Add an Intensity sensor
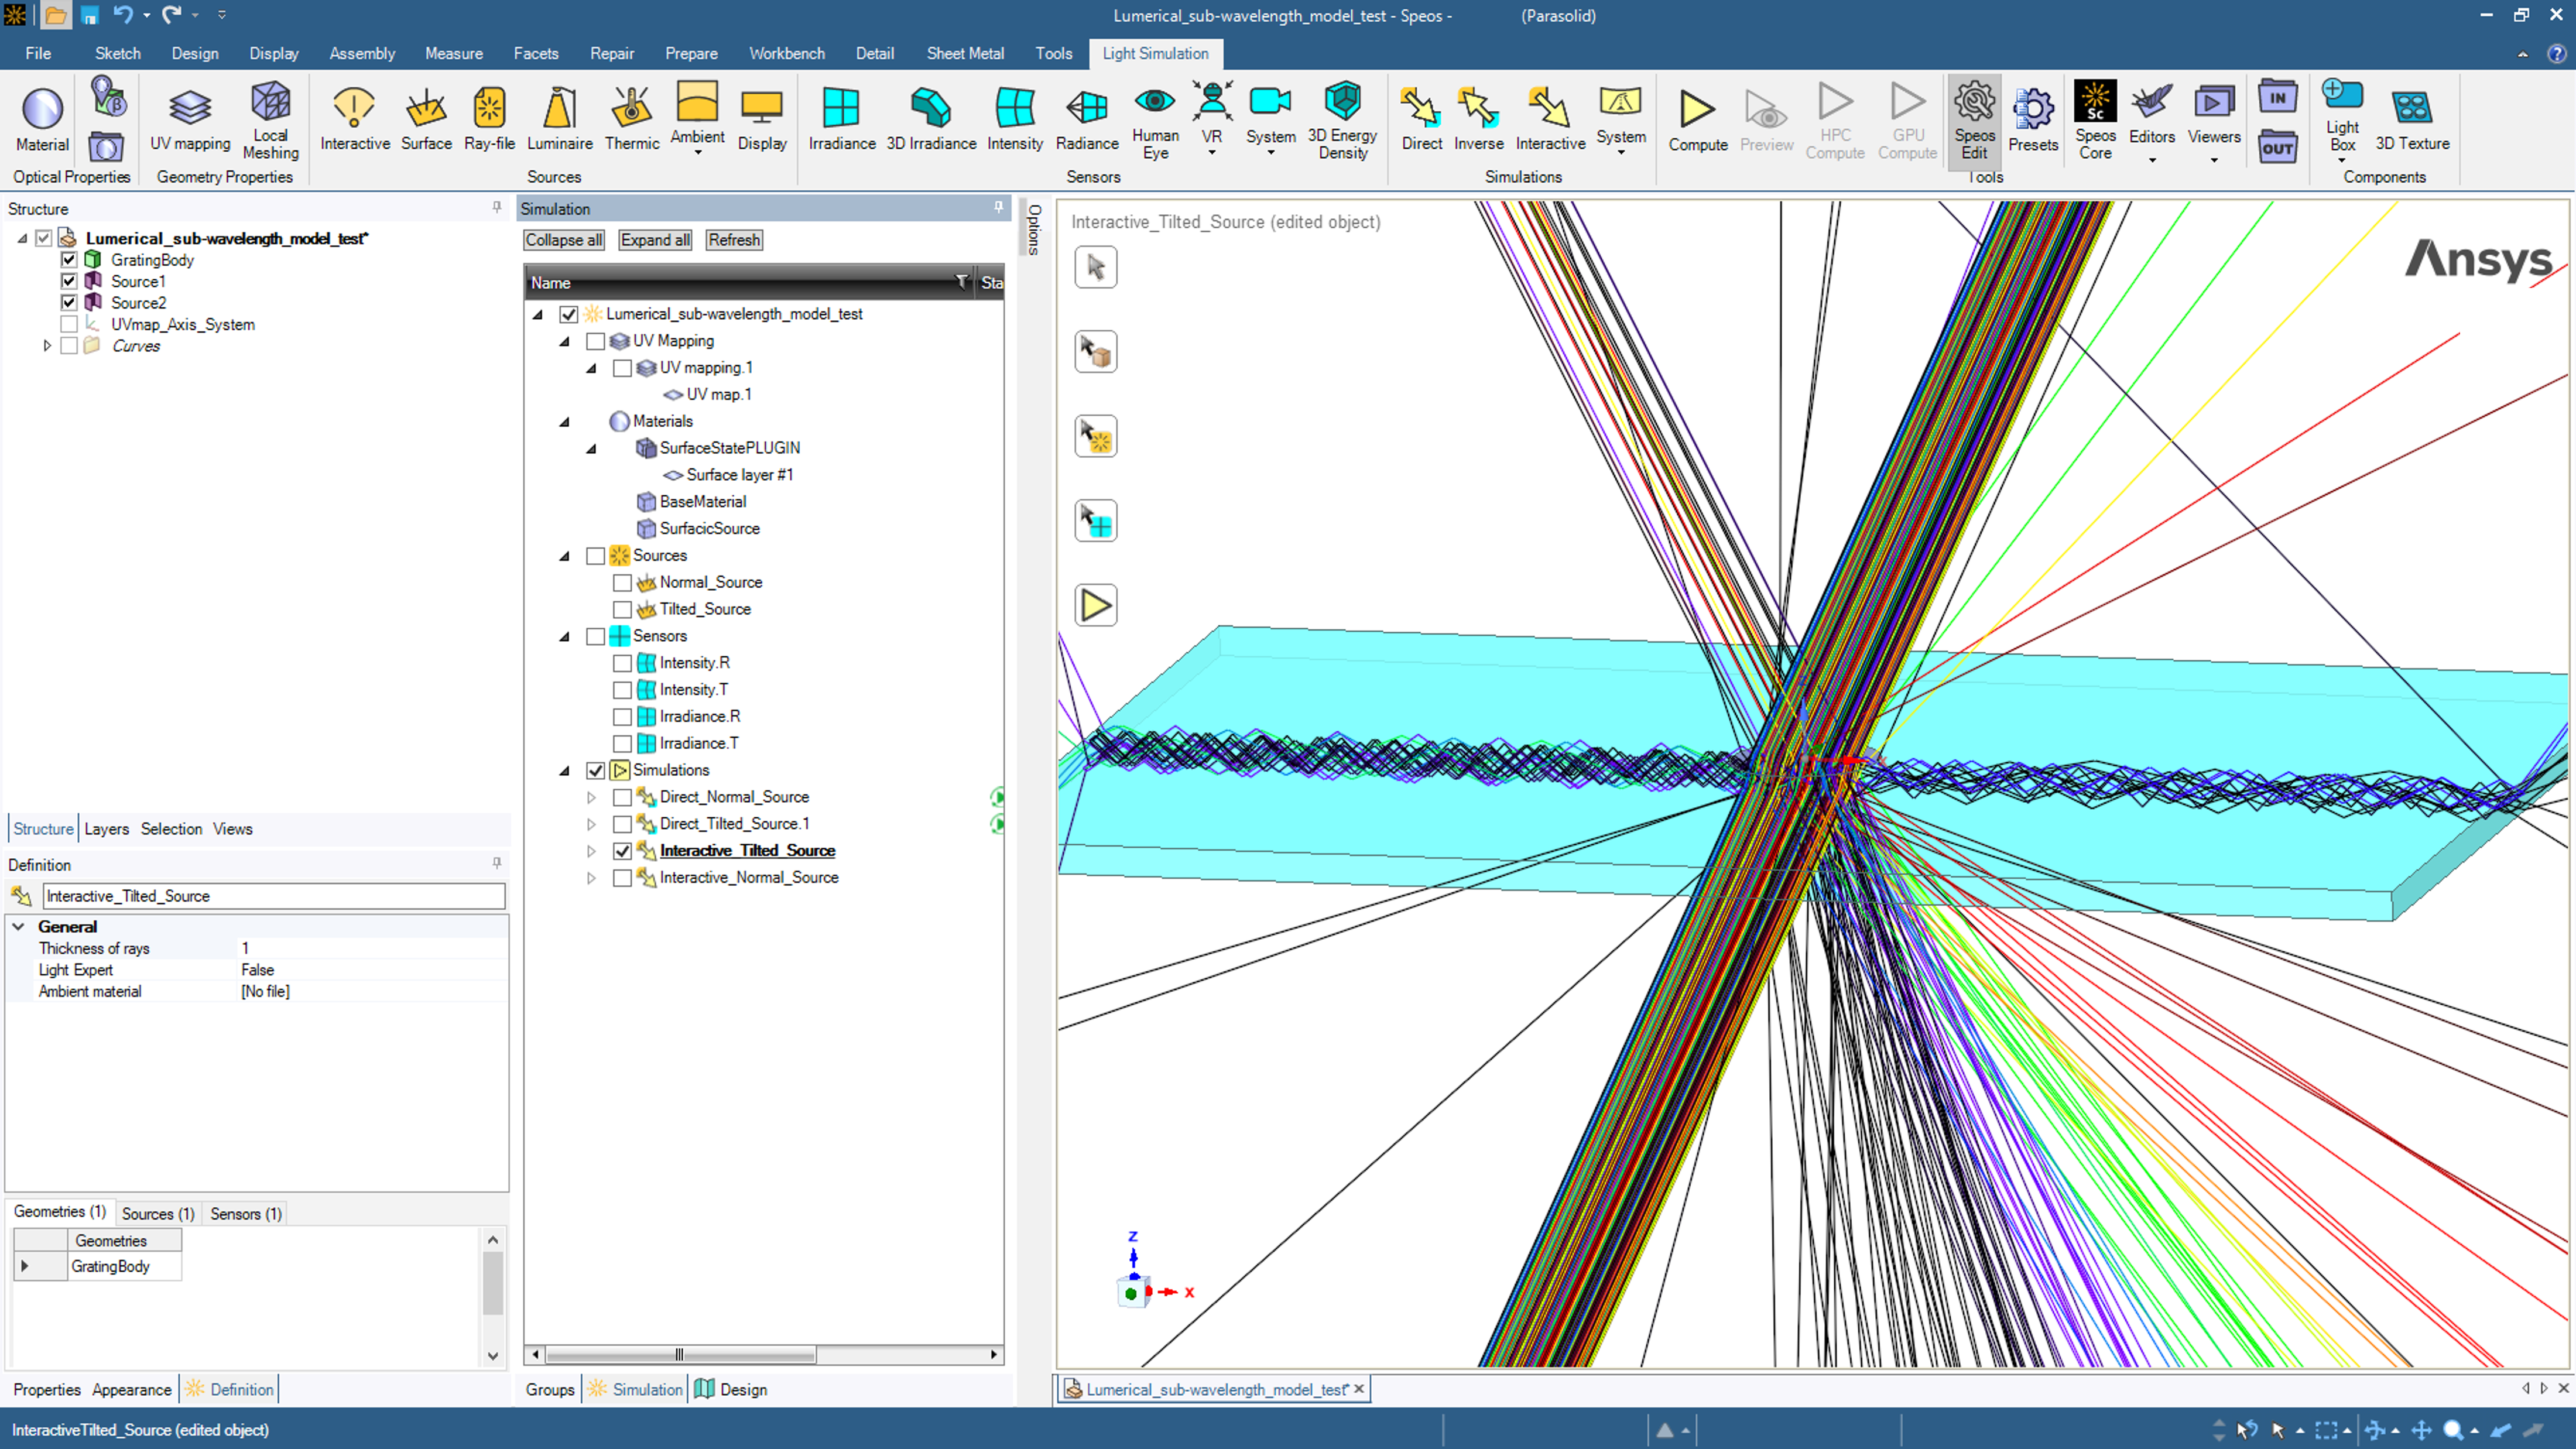 (x=1015, y=119)
